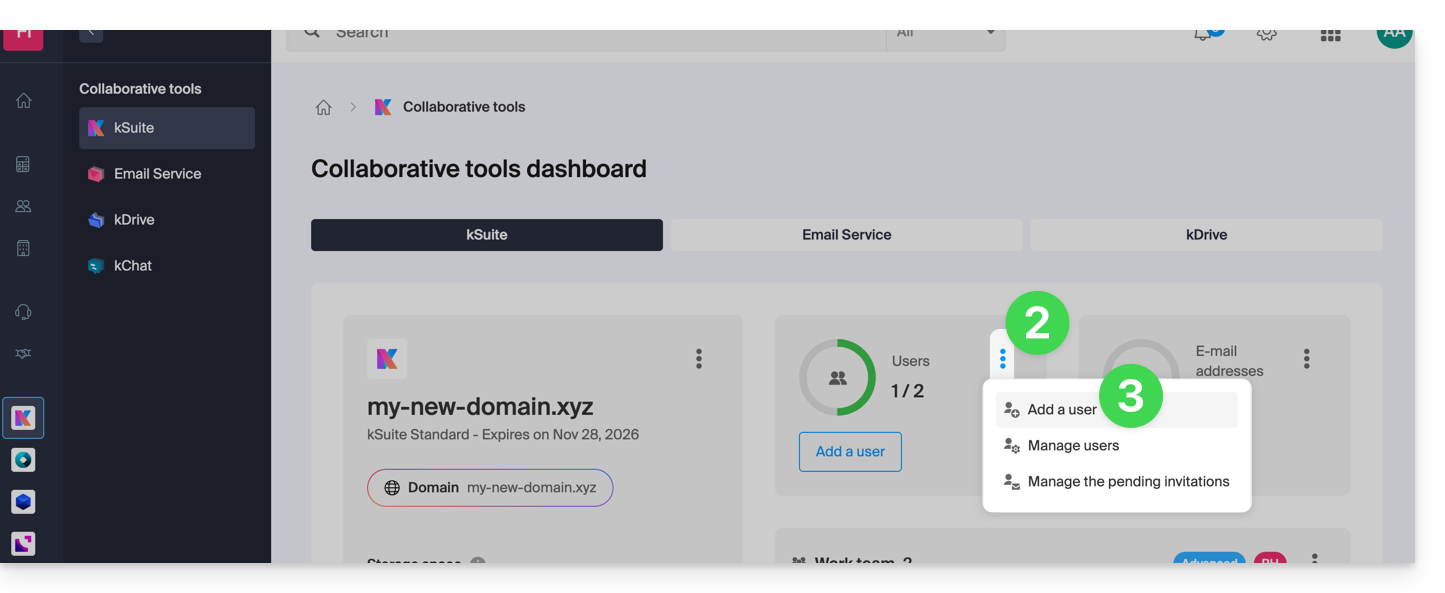Choose 'Manage the pending invitations' menu entry
This screenshot has width=1445, height=593.
tap(1128, 482)
